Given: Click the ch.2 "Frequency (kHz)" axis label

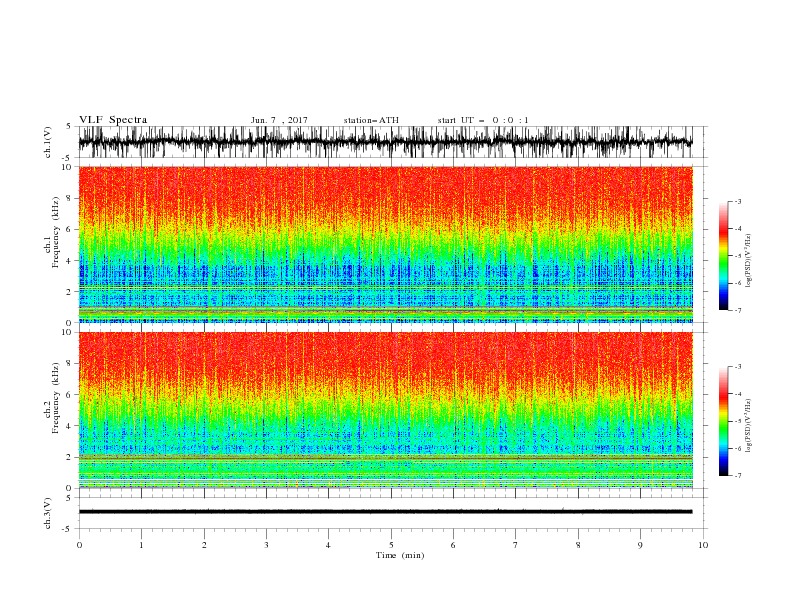Looking at the screenshot, I should pyautogui.click(x=56, y=398).
